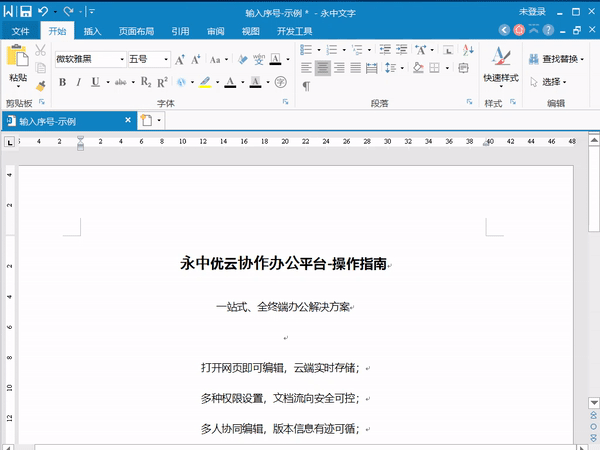Apply Subscript formatting with R₂ icon
This screenshot has width=600, height=450.
coord(146,82)
